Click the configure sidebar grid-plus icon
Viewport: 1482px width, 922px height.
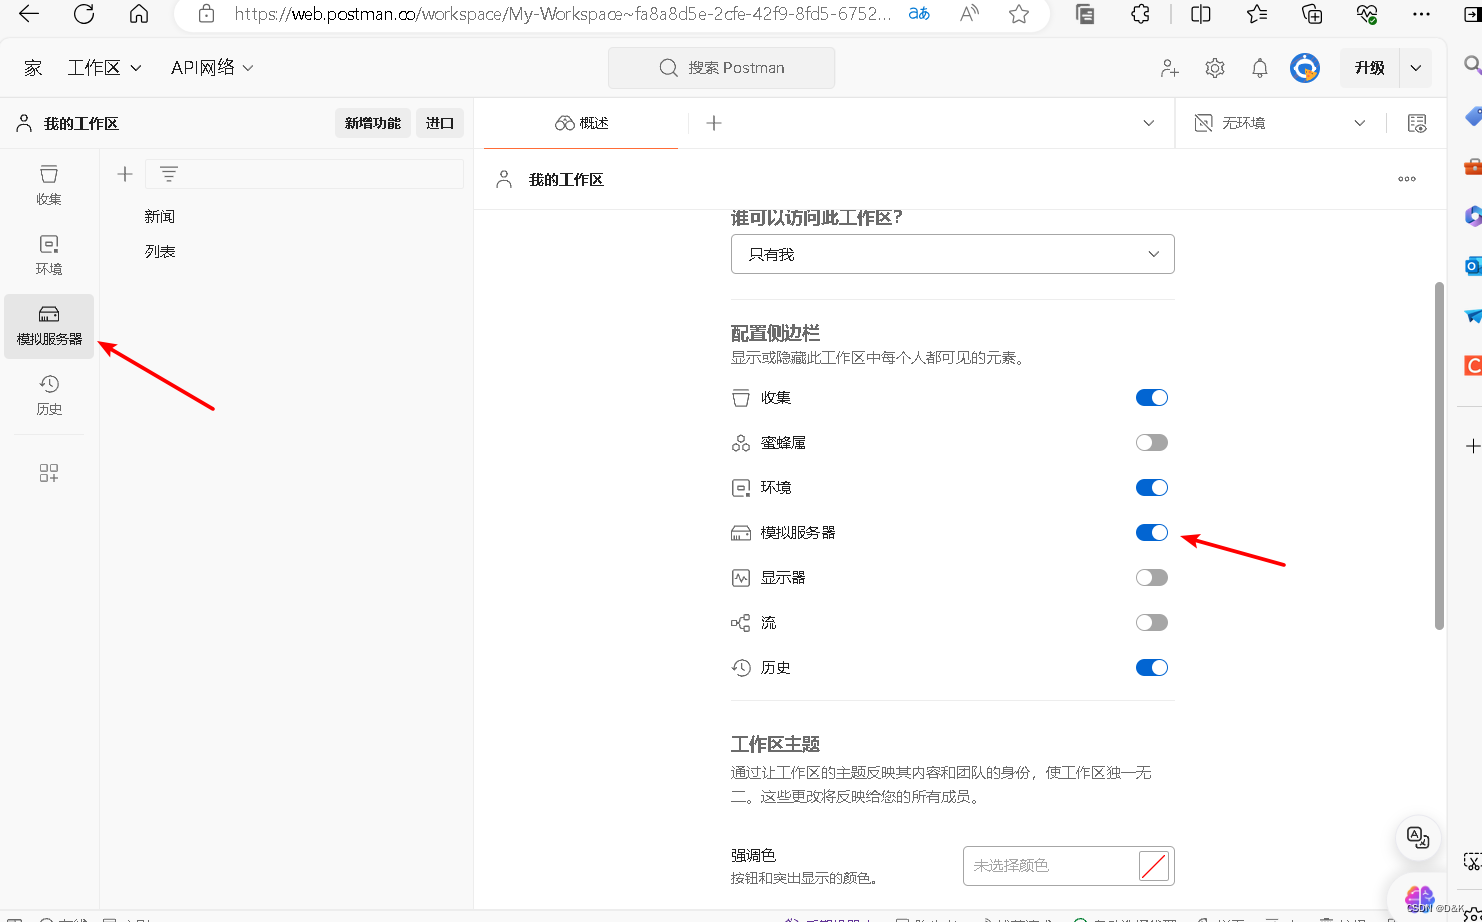(49, 473)
